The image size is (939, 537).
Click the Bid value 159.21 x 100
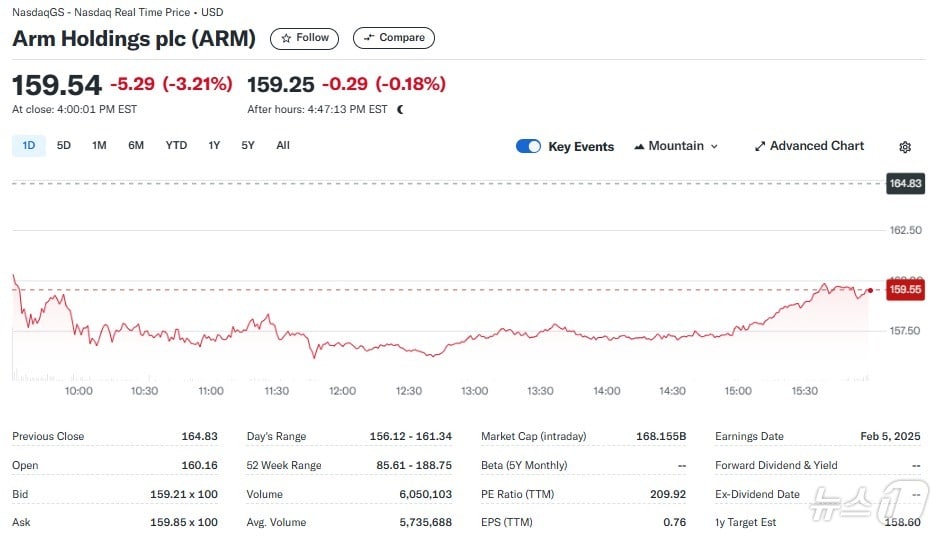(184, 494)
